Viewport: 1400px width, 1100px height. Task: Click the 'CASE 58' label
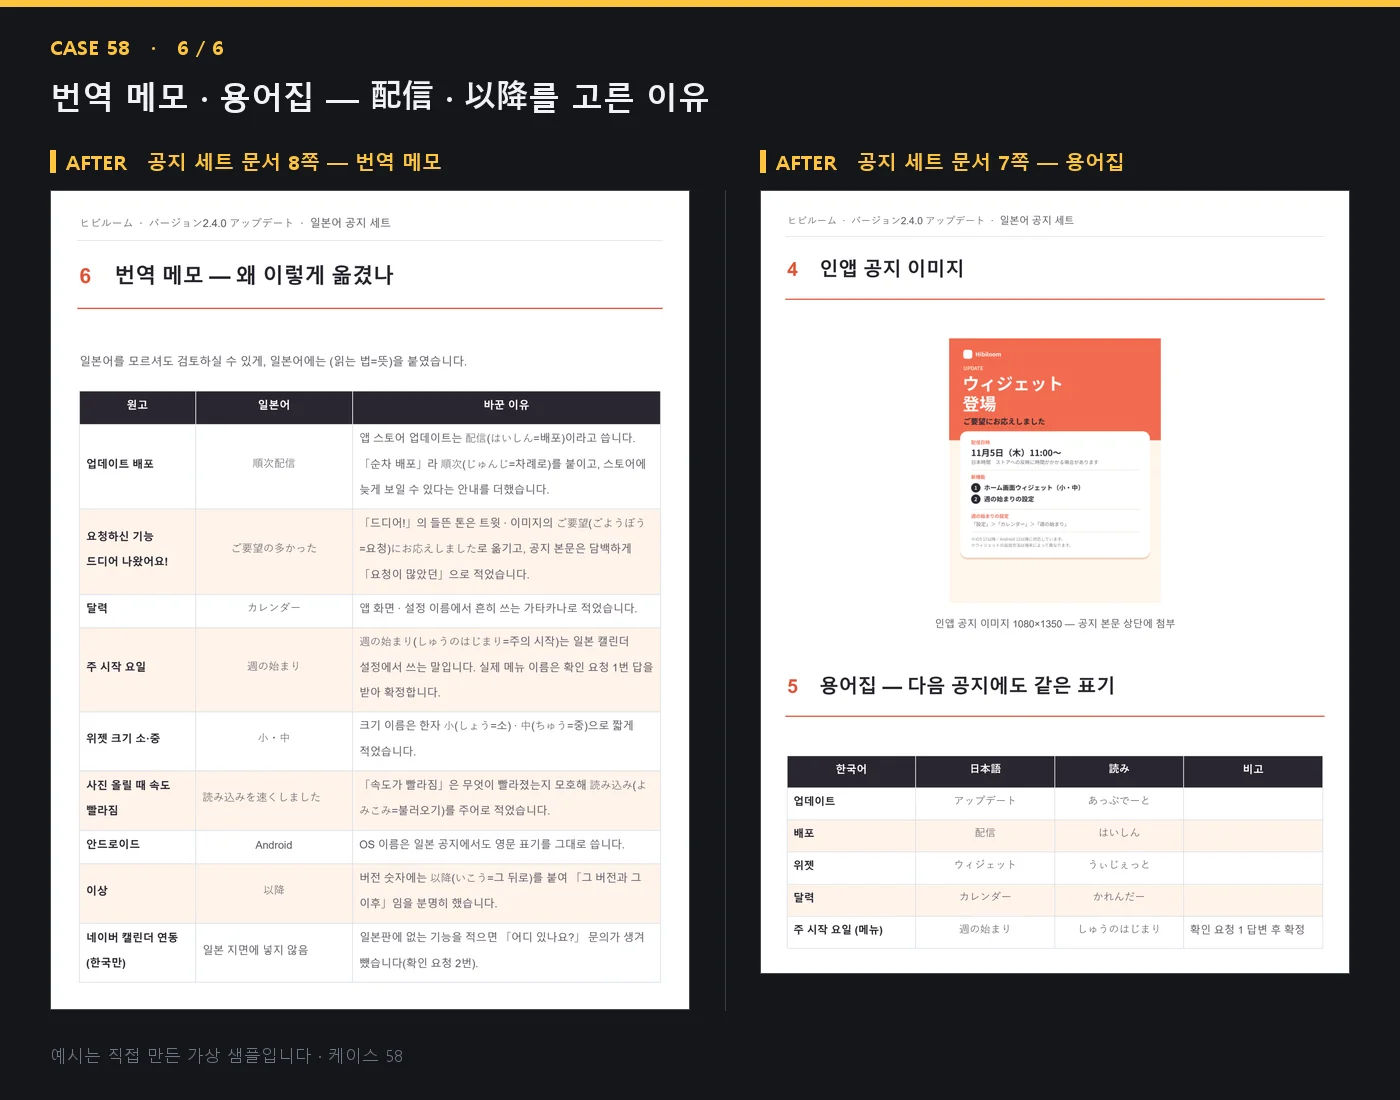click(x=90, y=48)
